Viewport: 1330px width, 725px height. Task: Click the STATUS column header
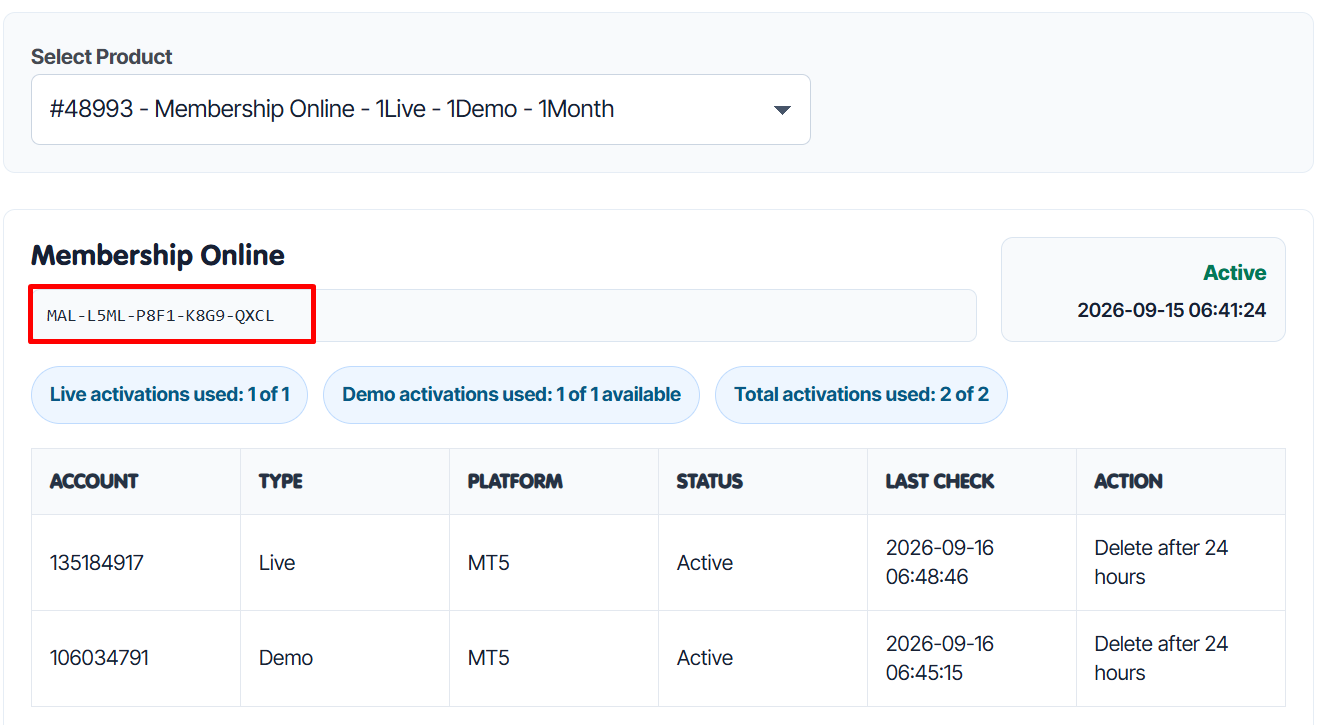(710, 481)
